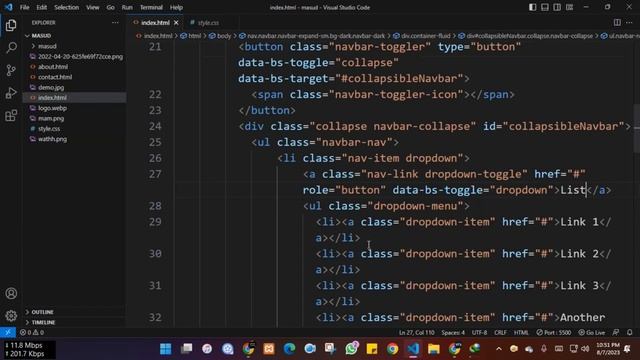Split the editor right
This screenshot has height=360, width=640.
click(x=617, y=23)
